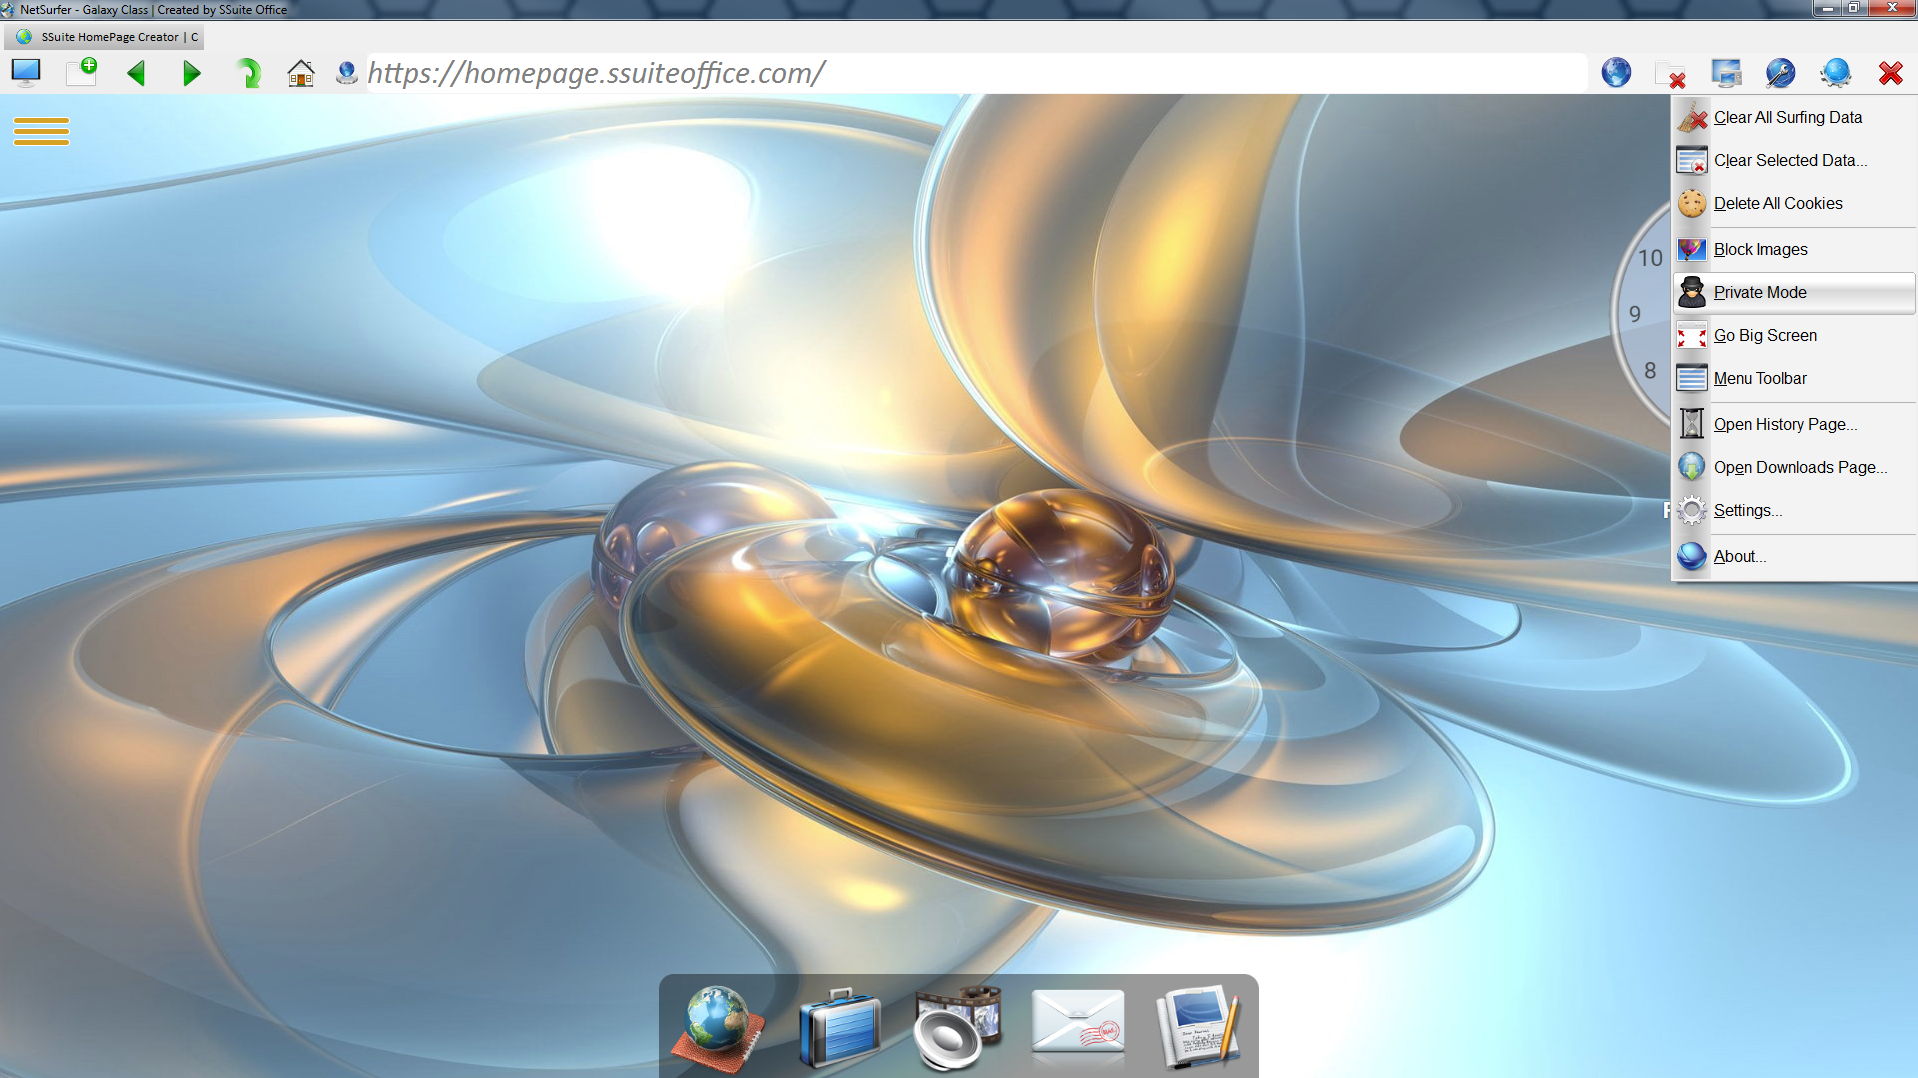Go to the home page via house icon
Screen dimensions: 1918x1078
(x=301, y=73)
